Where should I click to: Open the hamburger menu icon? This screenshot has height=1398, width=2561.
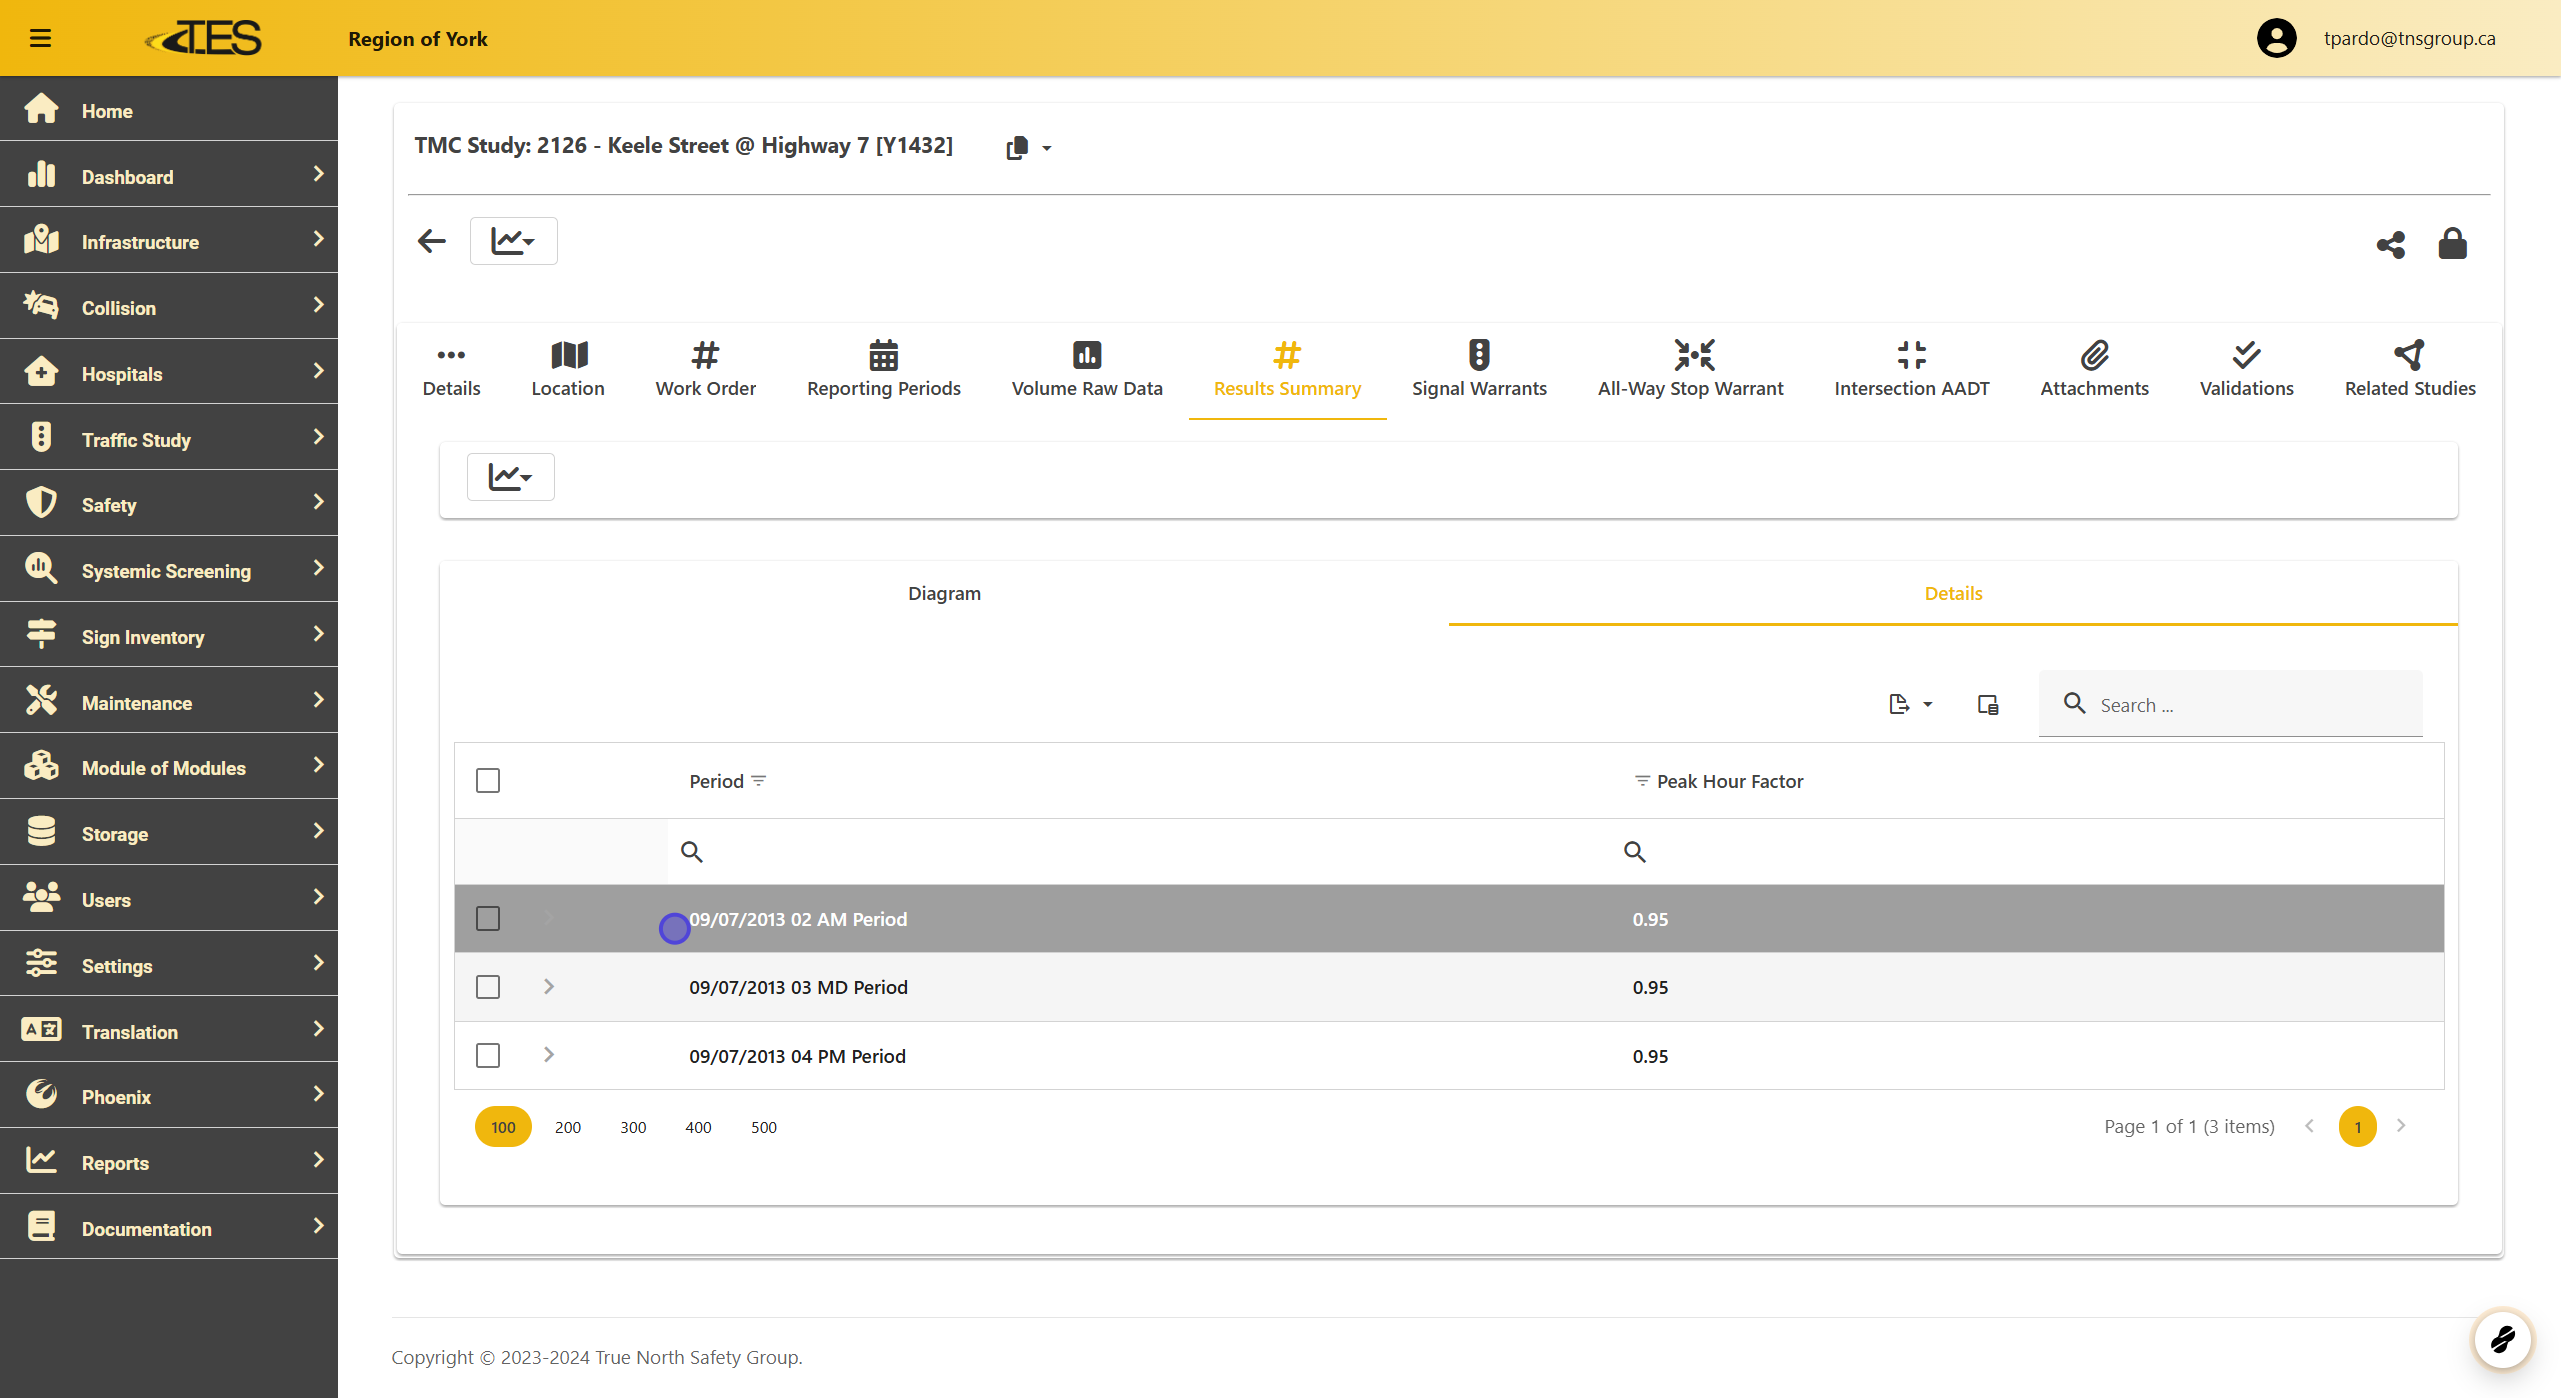(x=40, y=38)
